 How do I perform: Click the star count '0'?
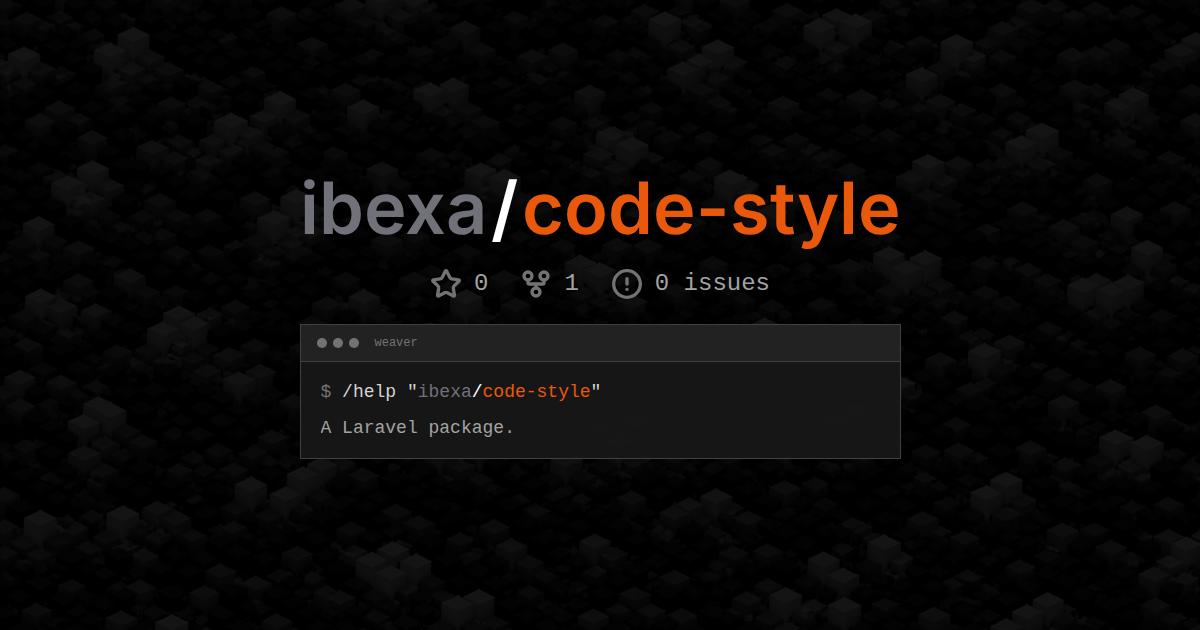pyautogui.click(x=481, y=283)
